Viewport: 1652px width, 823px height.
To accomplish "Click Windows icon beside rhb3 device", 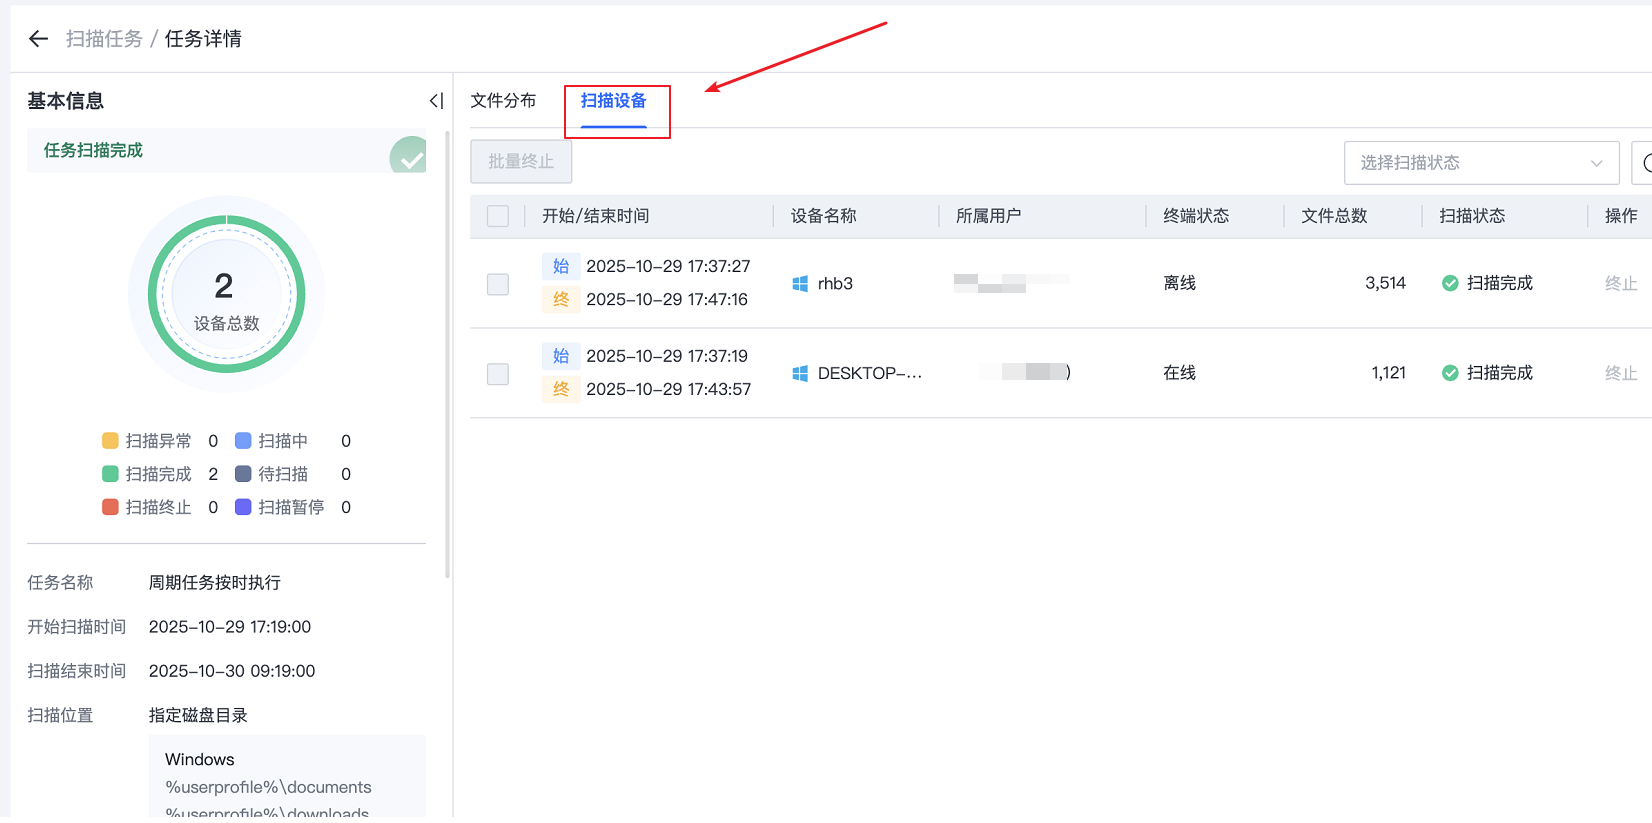I will coord(800,284).
